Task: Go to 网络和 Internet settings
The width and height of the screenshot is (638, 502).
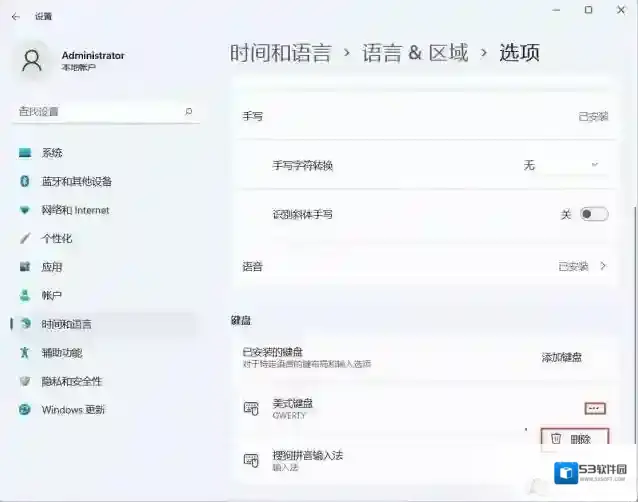Action: [75, 211]
